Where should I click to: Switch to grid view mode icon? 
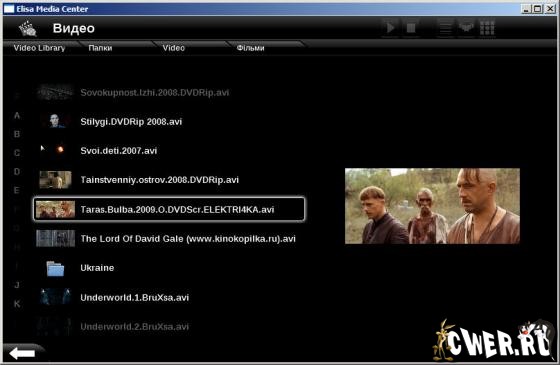click(487, 28)
